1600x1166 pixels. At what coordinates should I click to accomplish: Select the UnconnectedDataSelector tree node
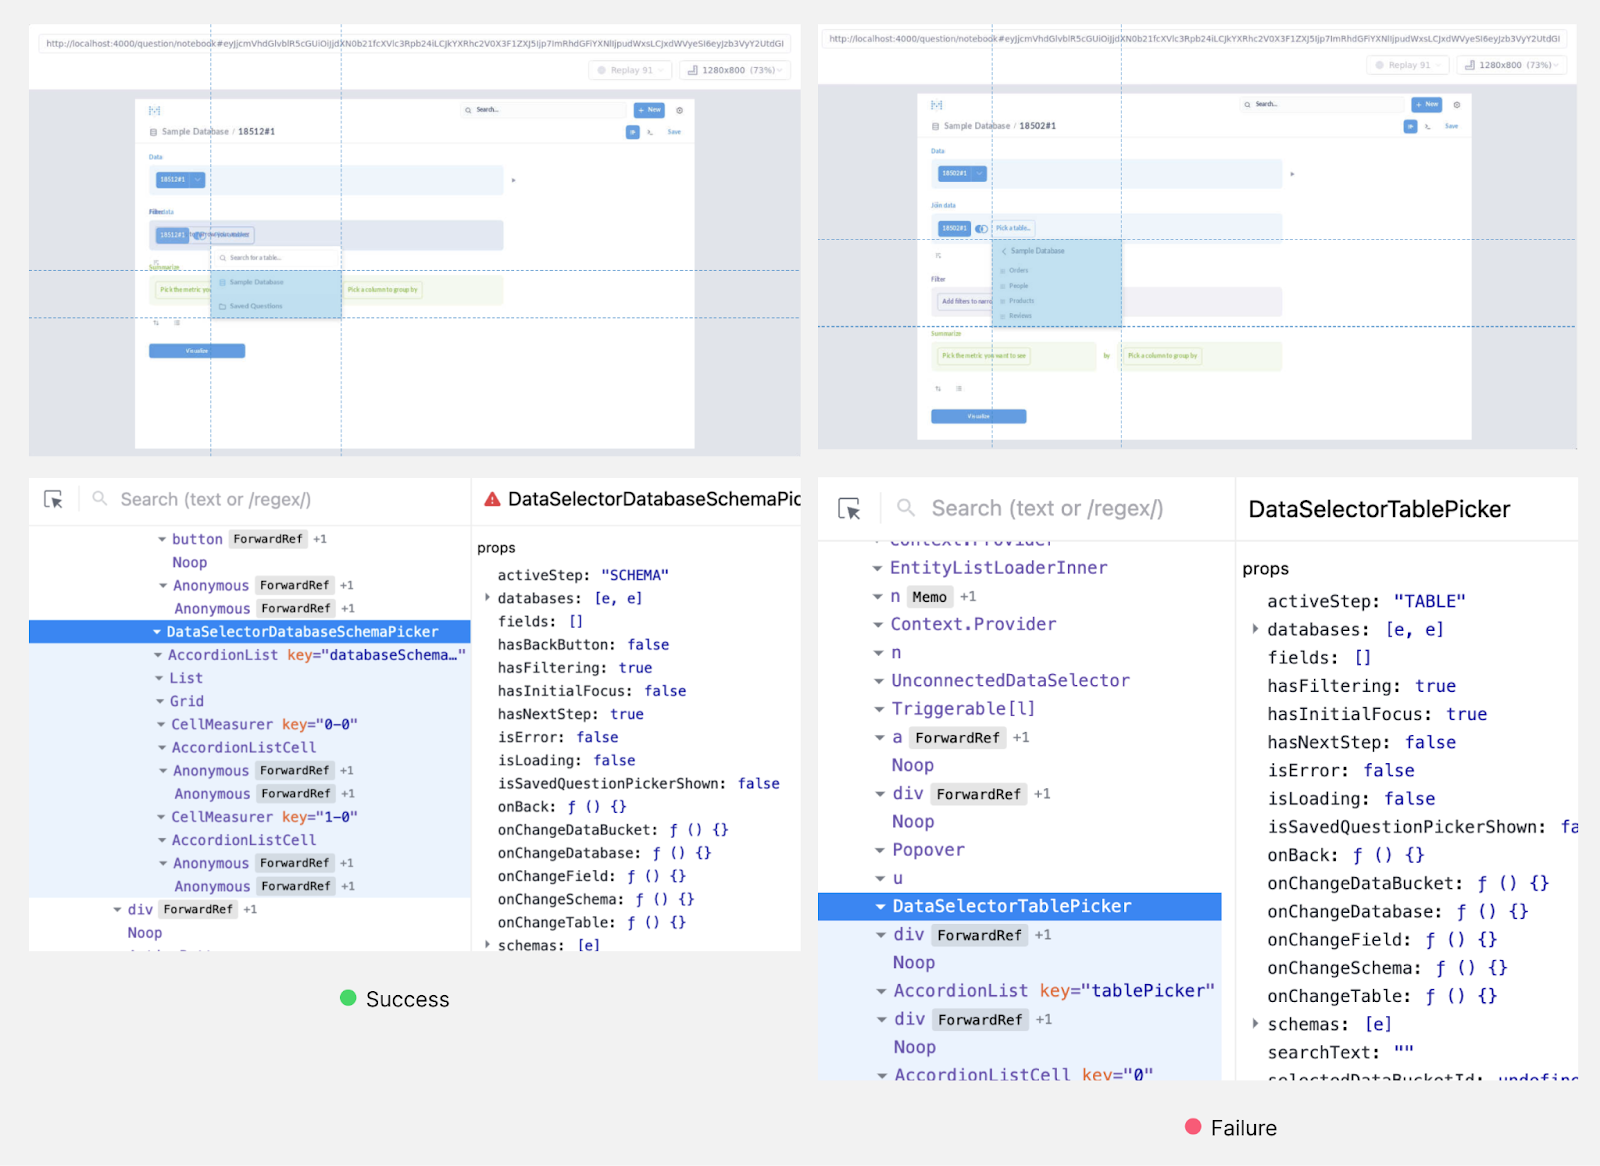click(x=1010, y=681)
